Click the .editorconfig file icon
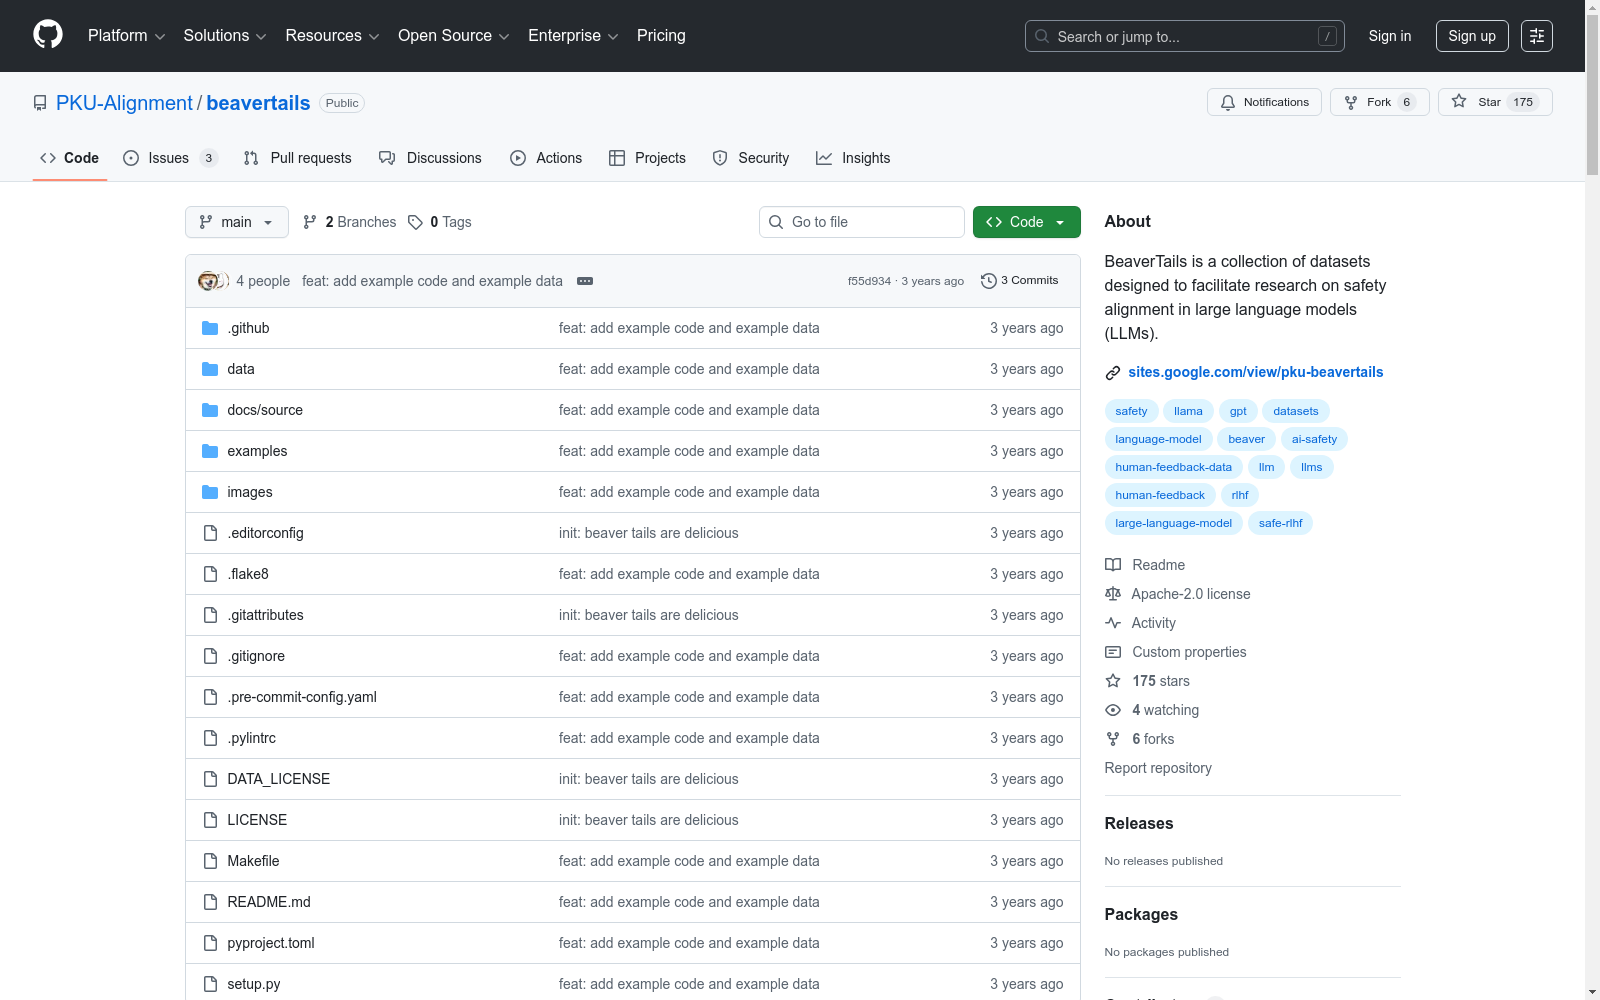This screenshot has width=1600, height=1000. 210,533
